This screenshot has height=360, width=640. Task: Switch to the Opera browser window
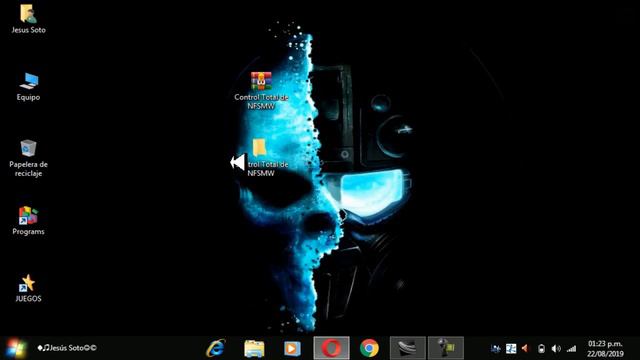[x=331, y=348]
